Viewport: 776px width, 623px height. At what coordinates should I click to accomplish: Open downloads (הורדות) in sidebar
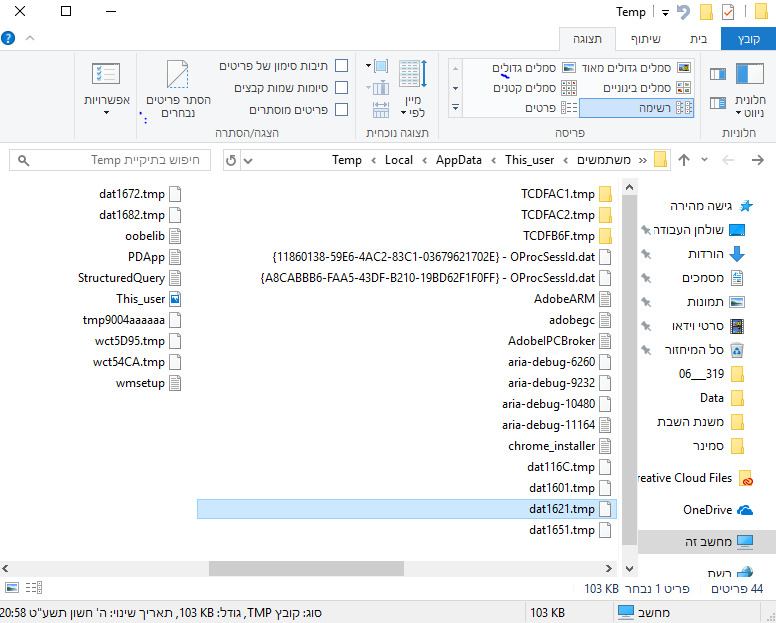(x=716, y=254)
